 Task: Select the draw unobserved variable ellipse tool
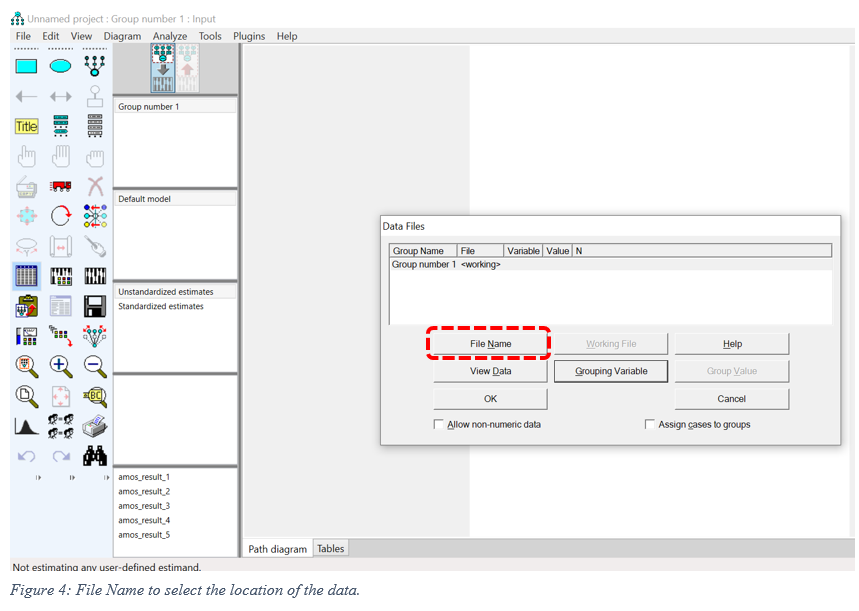point(61,66)
